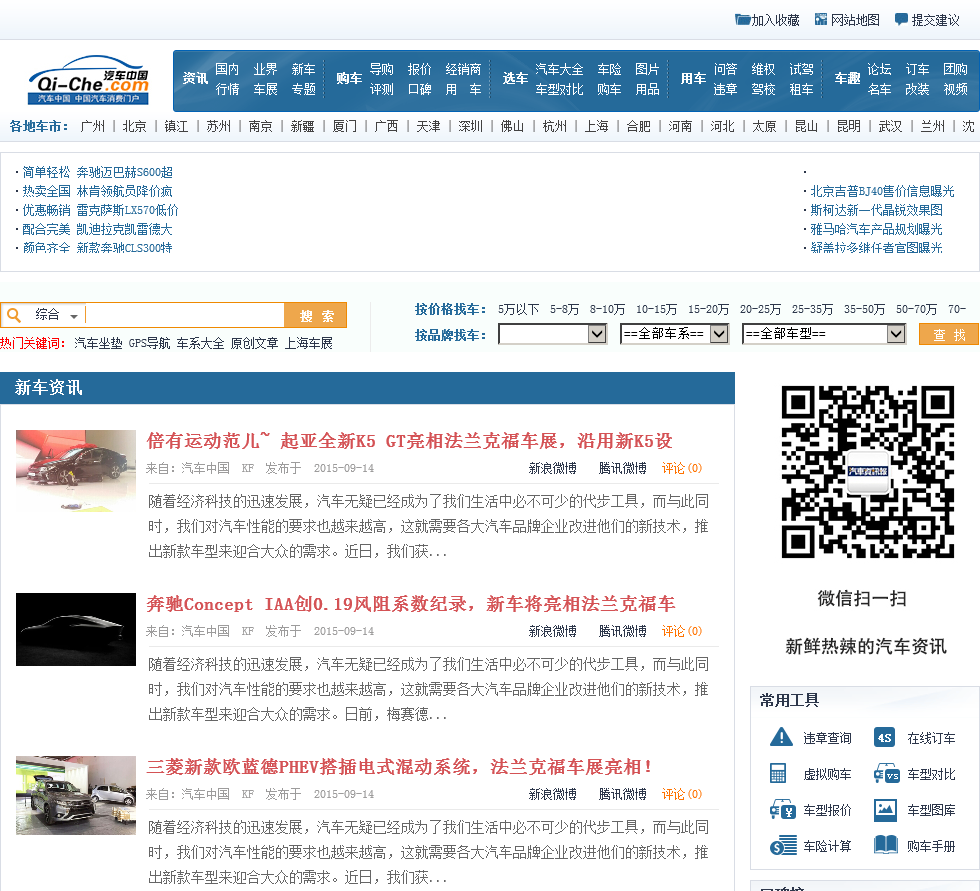Open the 选车 navigation menu section
The image size is (980, 891).
pyautogui.click(x=515, y=79)
